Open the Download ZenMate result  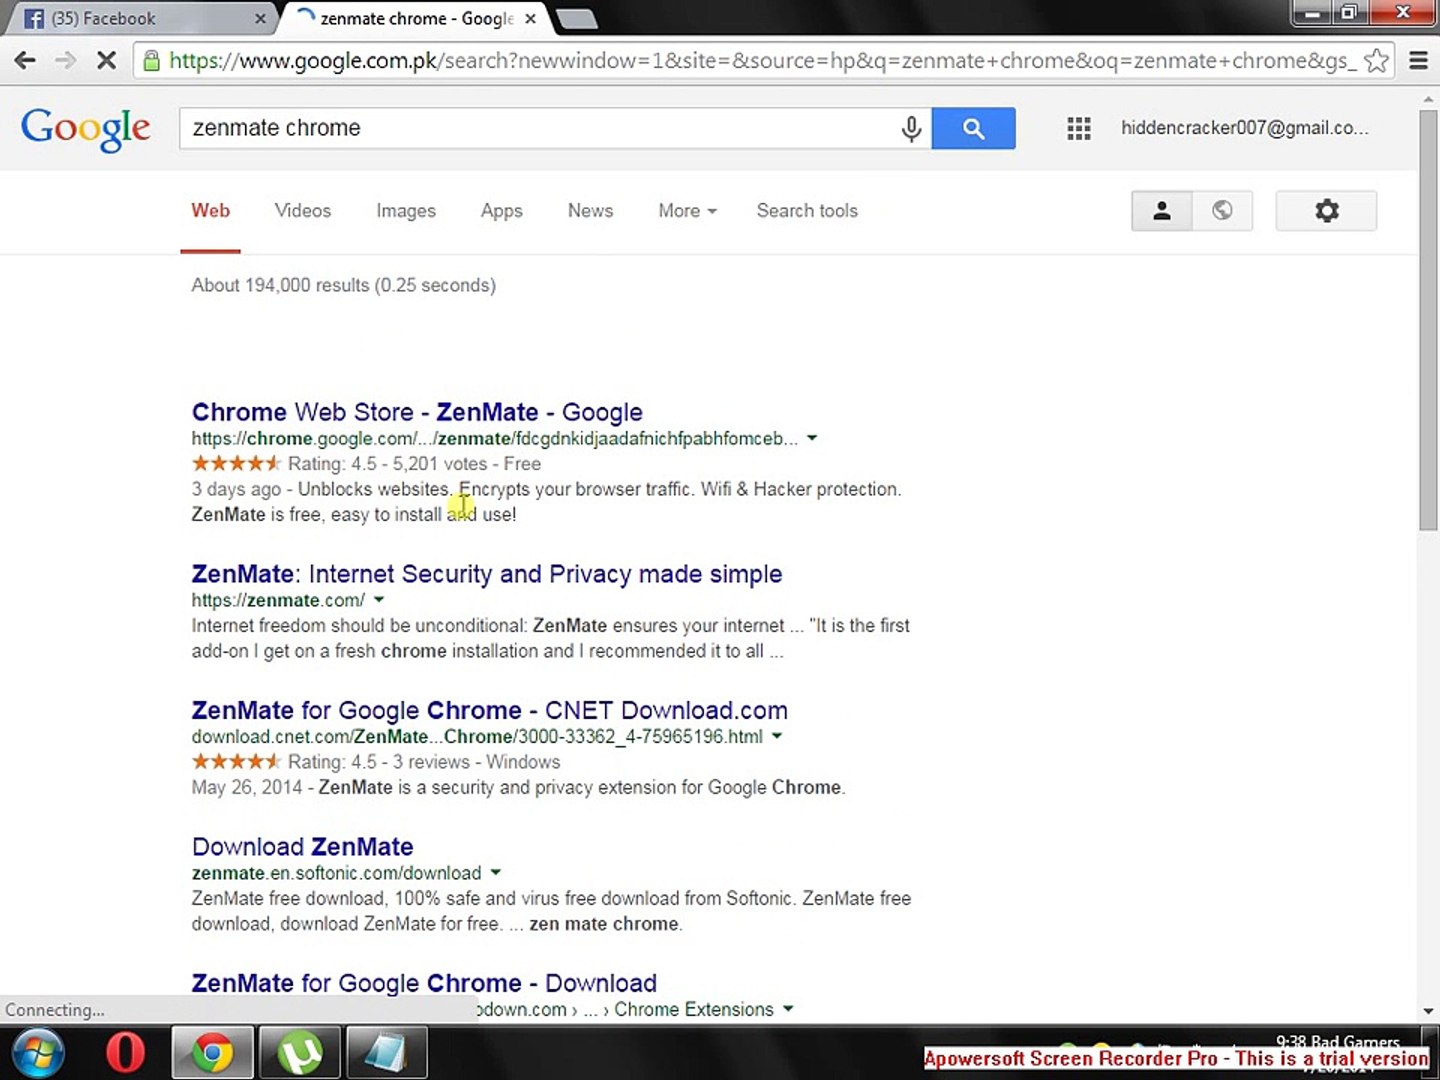pyautogui.click(x=303, y=847)
